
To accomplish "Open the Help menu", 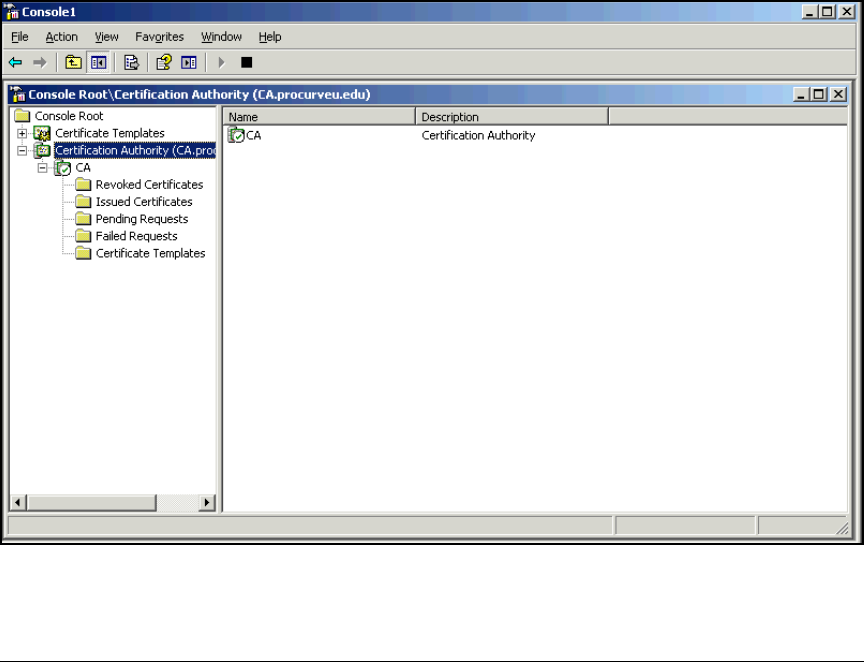I will 270,37.
